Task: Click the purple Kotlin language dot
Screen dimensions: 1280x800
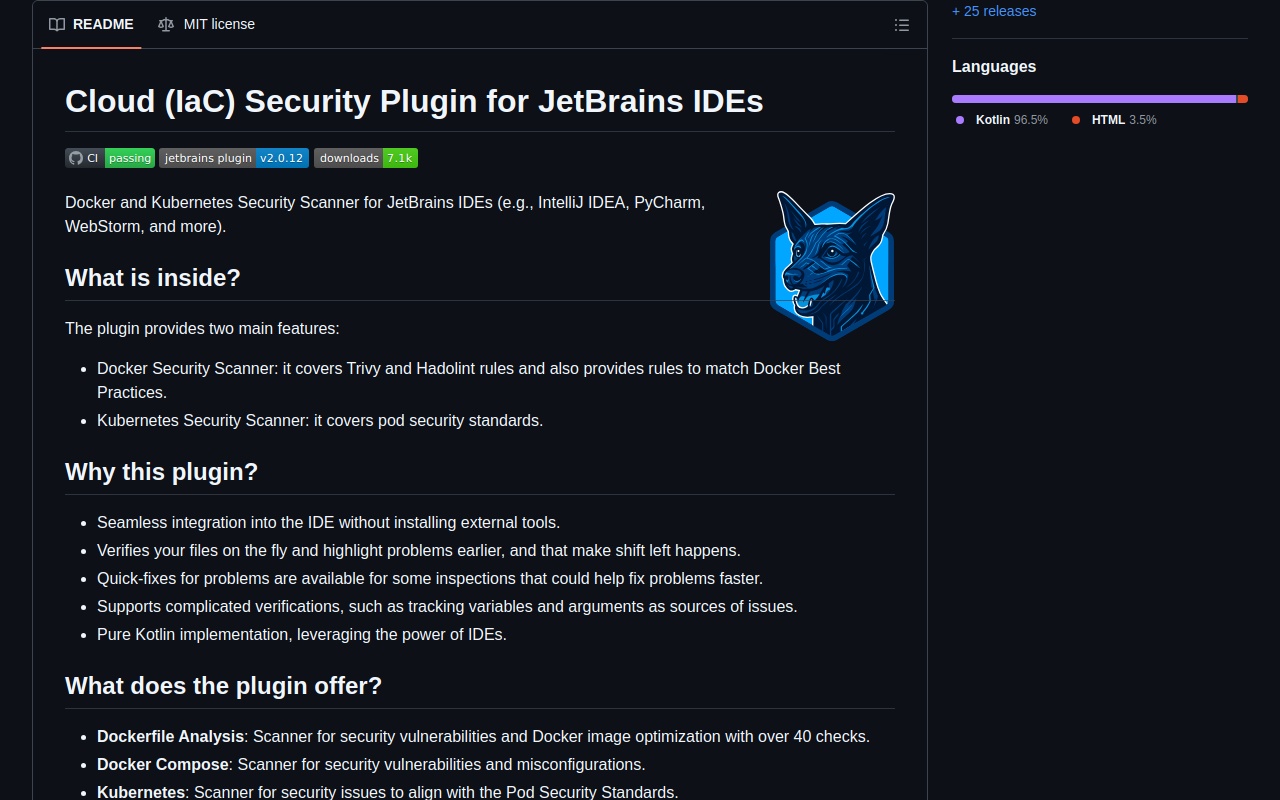Action: (x=960, y=120)
